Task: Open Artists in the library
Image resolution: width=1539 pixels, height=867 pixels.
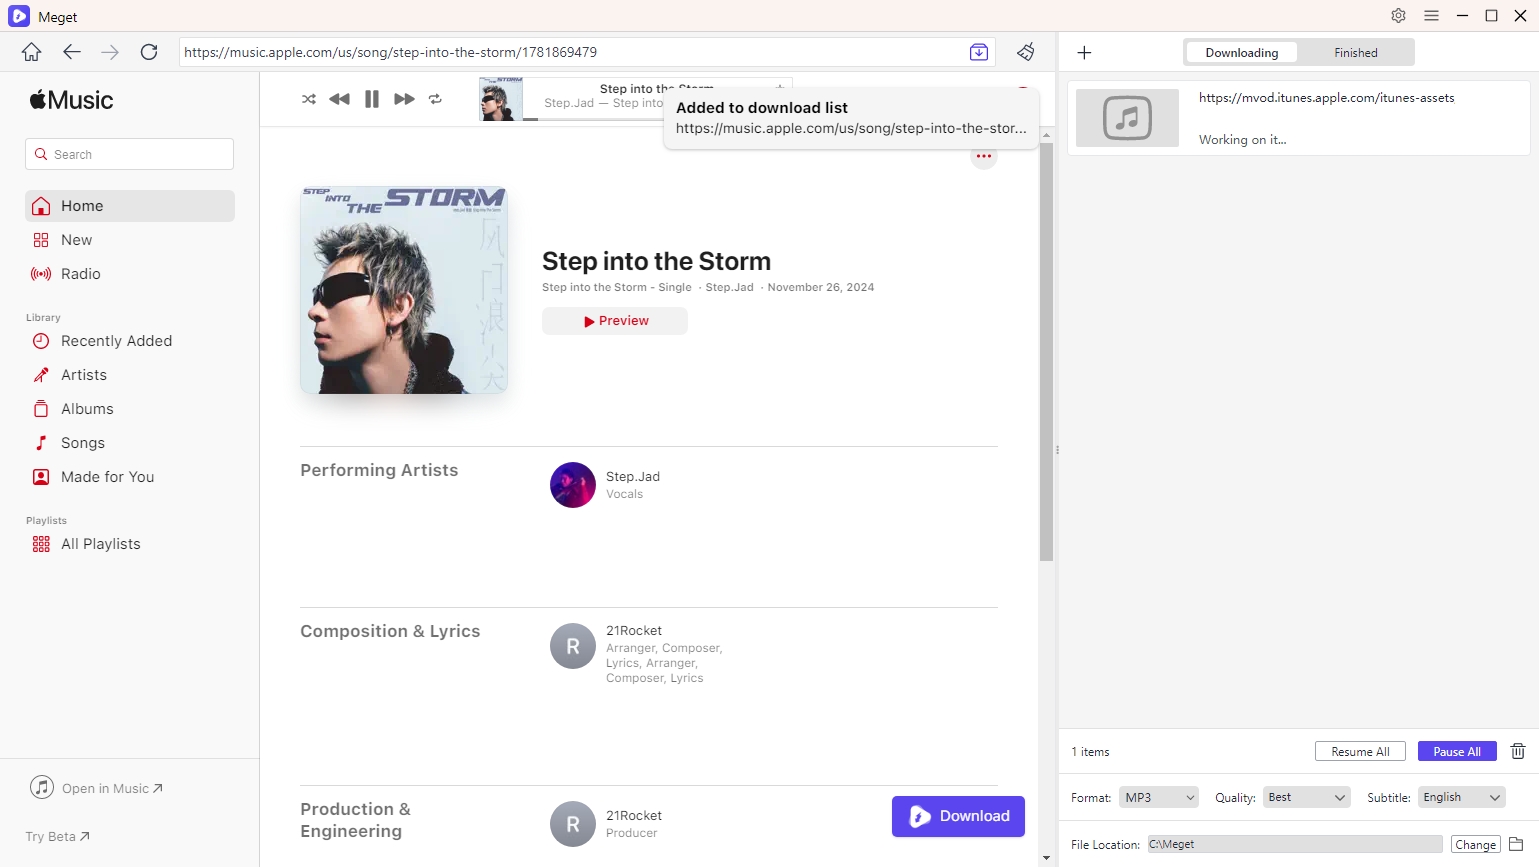Action: coord(130,375)
